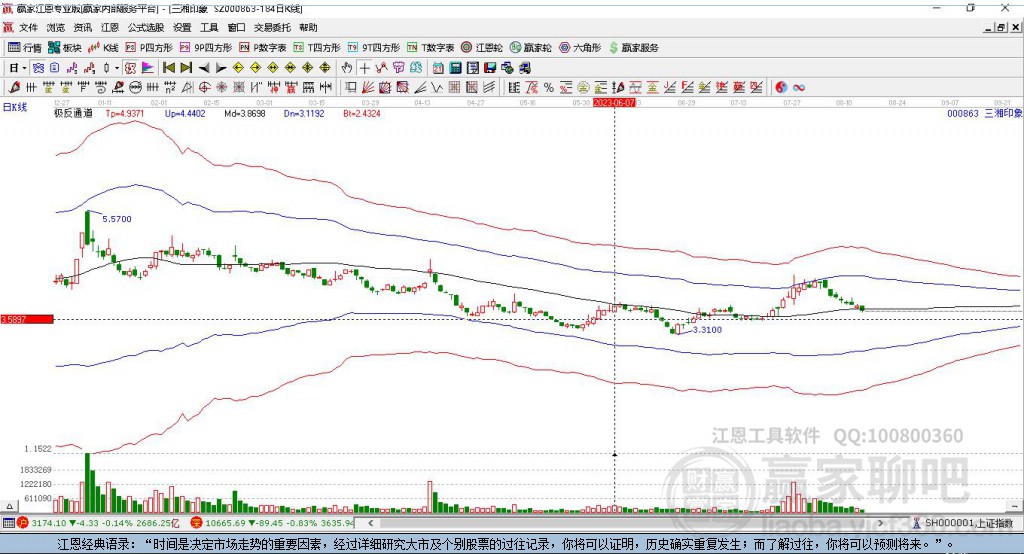Click the red 3.5897 price tag
The height and width of the screenshot is (554, 1024).
[x=27, y=319]
